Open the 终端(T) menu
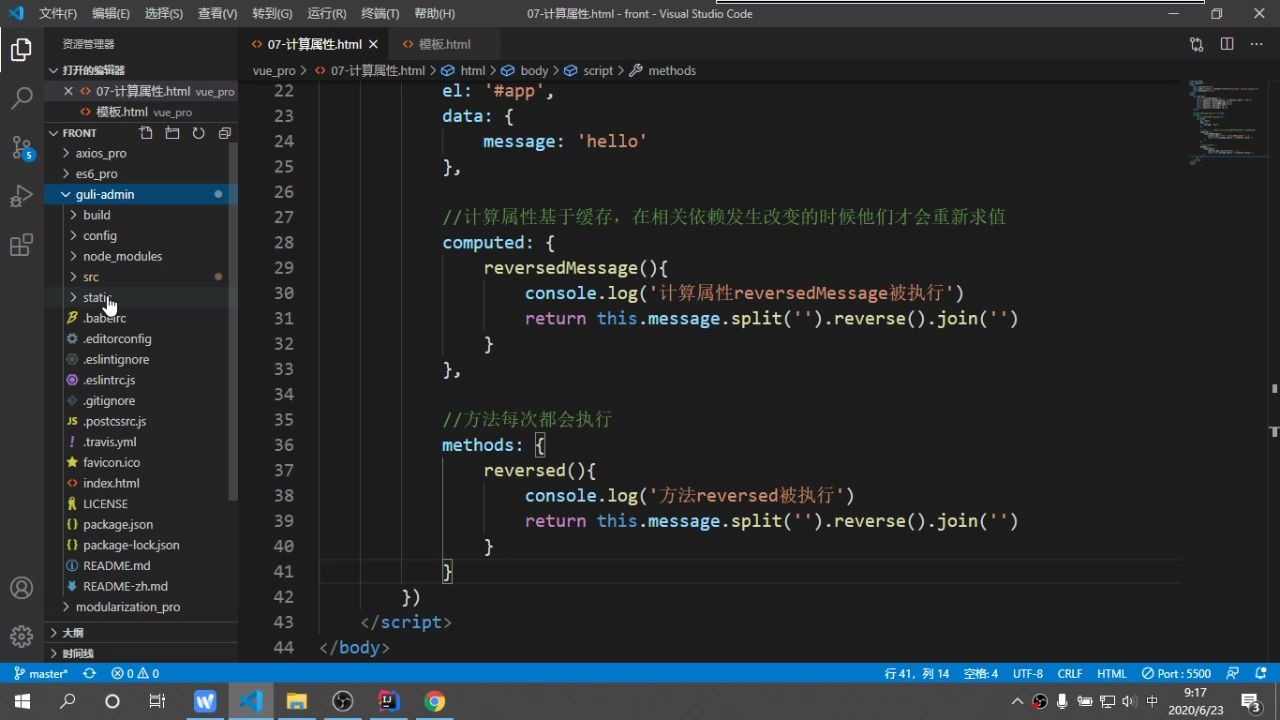The height and width of the screenshot is (720, 1280). tap(380, 14)
